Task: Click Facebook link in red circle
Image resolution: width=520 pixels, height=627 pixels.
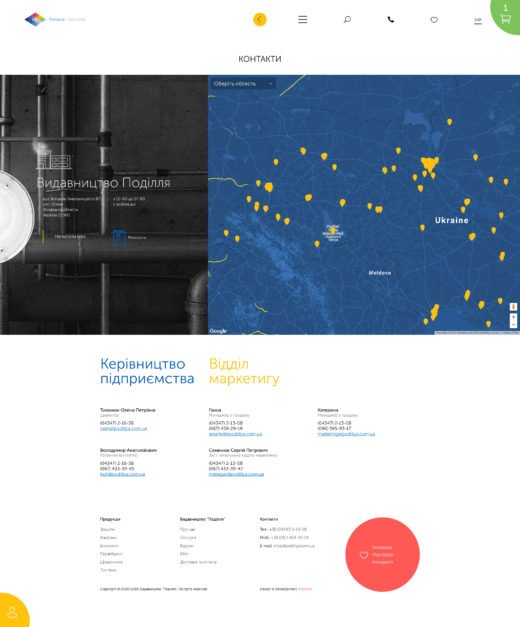Action: pos(382,547)
